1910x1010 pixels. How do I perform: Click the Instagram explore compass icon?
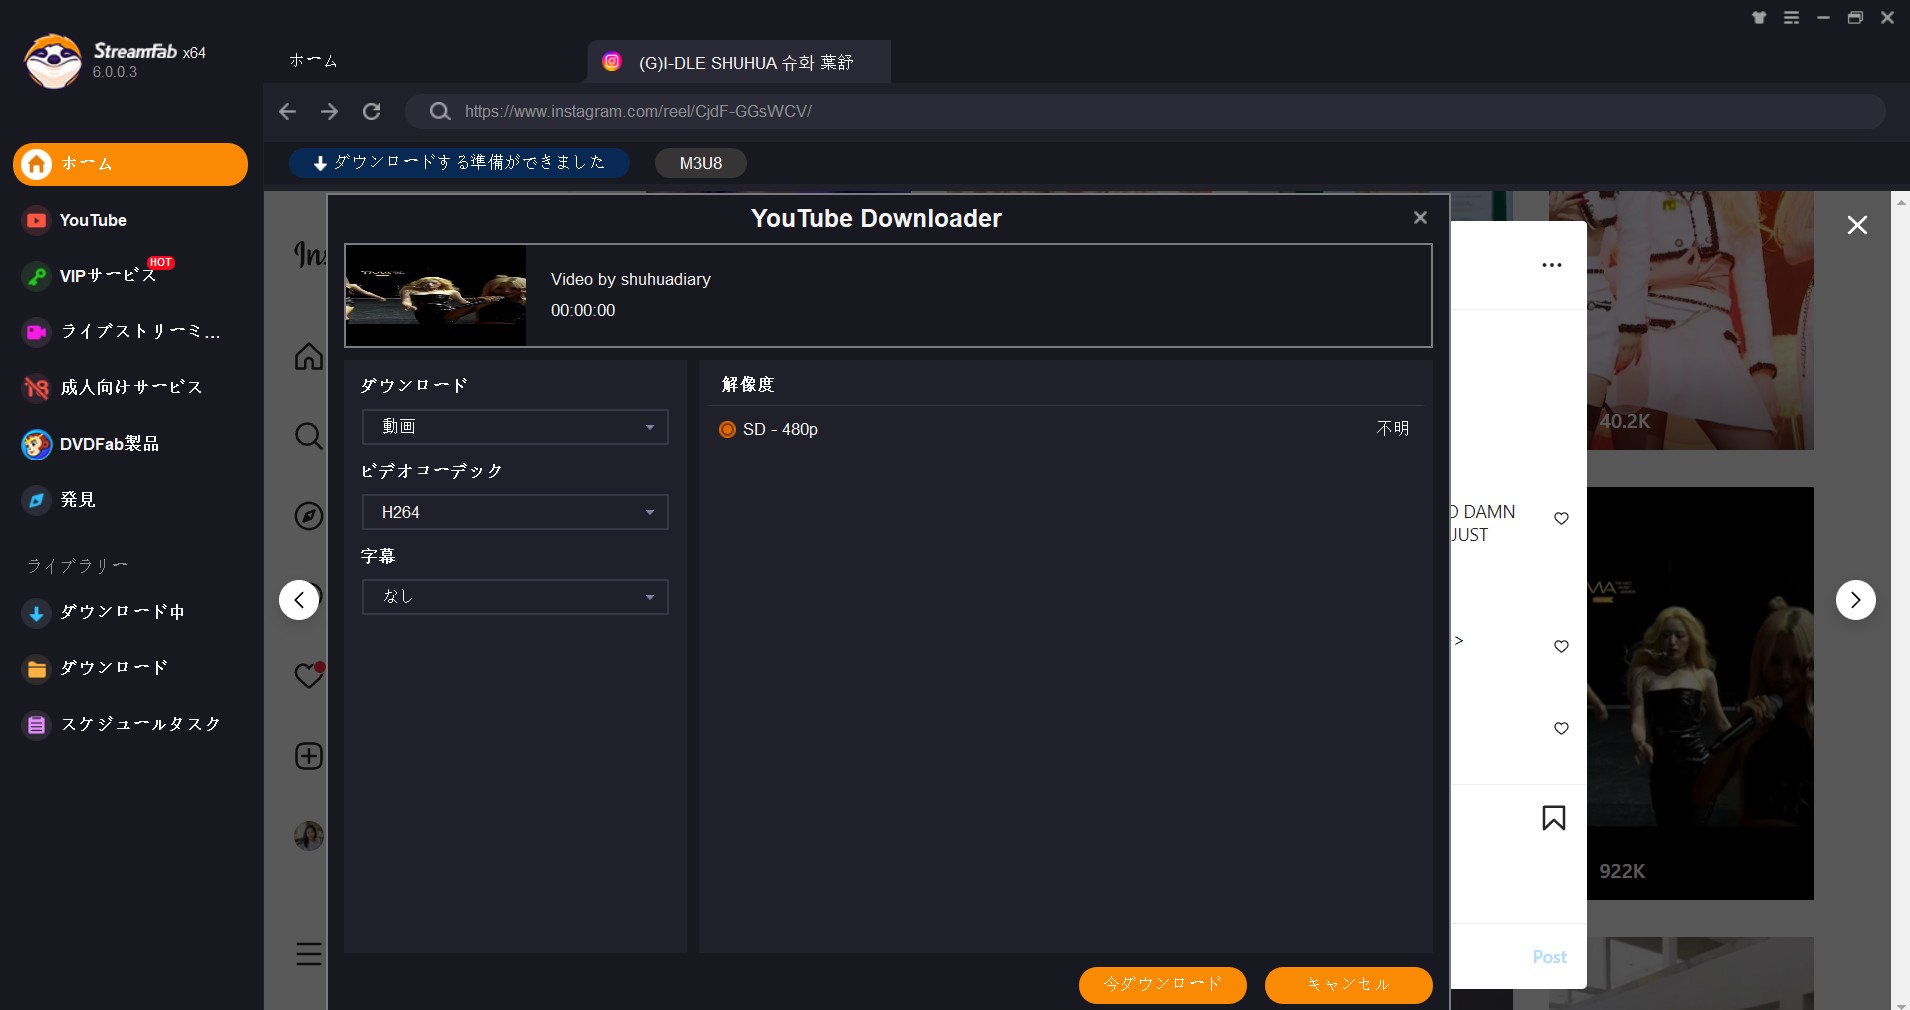pos(309,516)
